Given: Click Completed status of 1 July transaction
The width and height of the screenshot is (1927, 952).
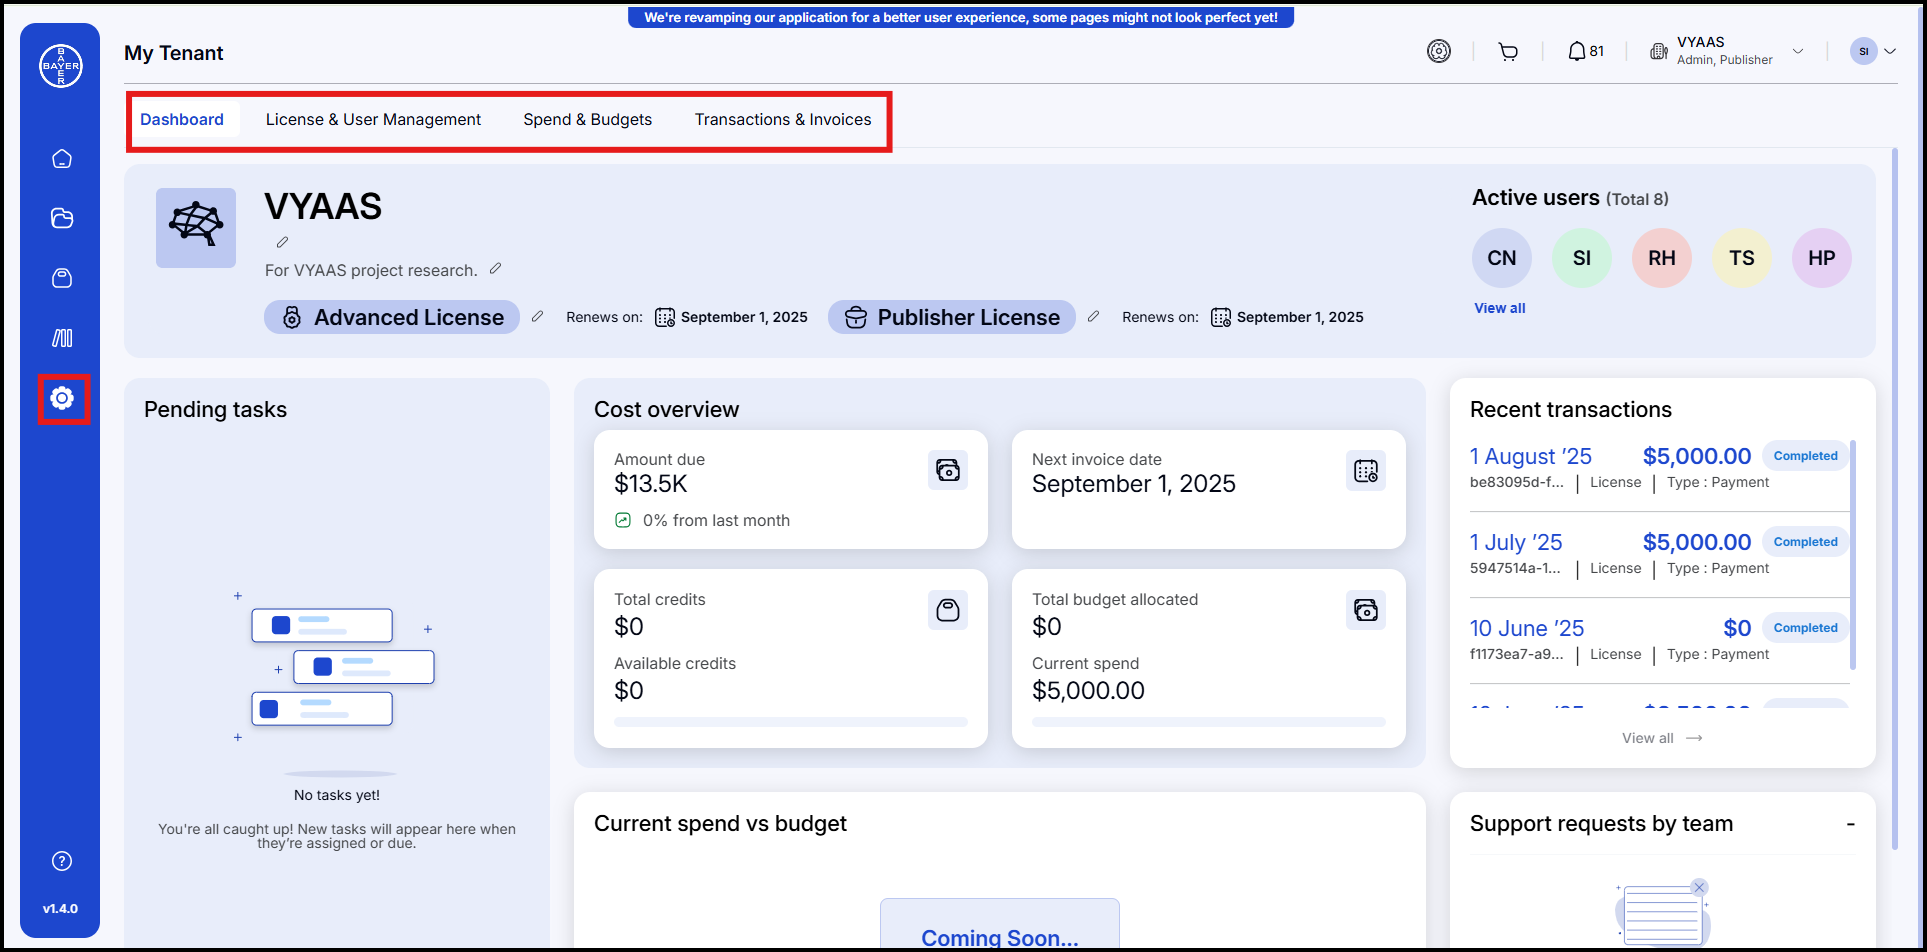Looking at the screenshot, I should tap(1805, 542).
